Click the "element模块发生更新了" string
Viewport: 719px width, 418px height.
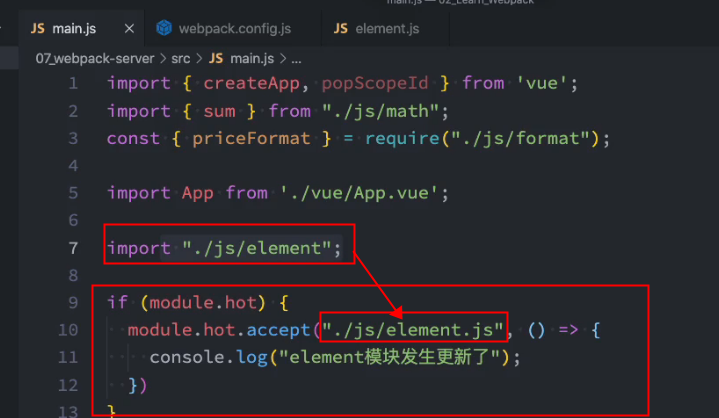pos(389,358)
